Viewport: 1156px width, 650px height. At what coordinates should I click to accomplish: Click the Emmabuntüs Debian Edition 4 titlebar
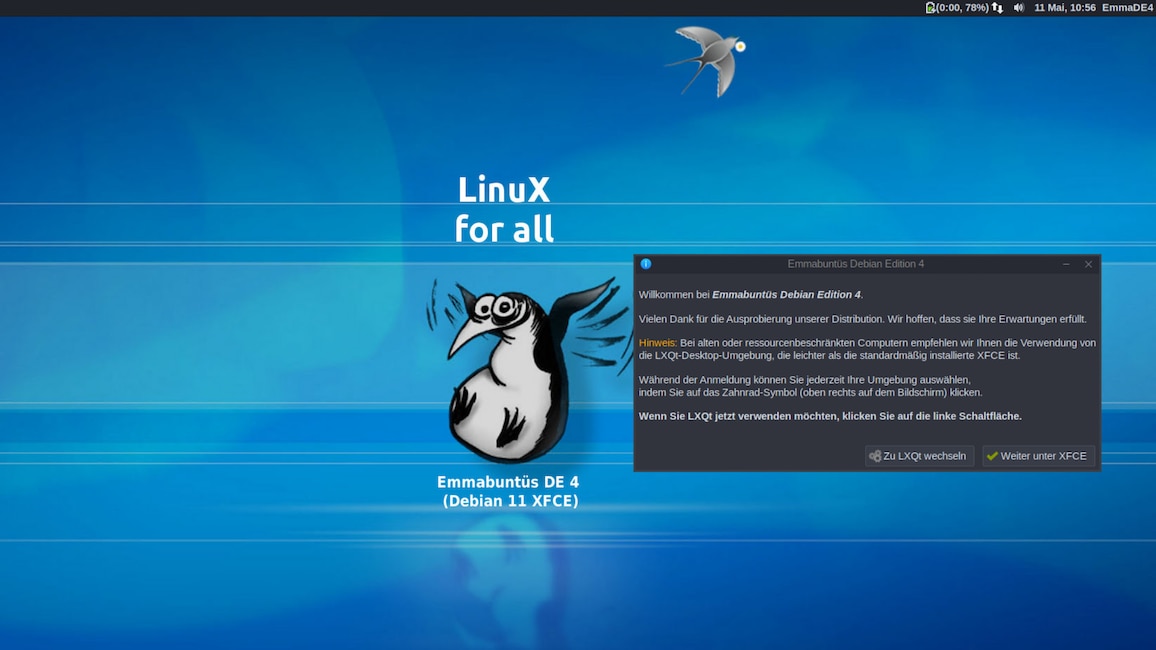tap(855, 263)
